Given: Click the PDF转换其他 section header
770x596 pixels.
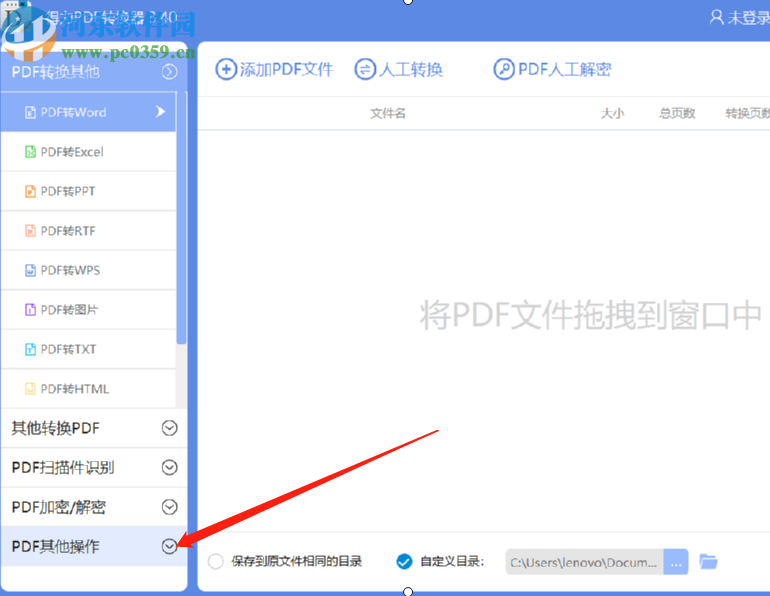Looking at the screenshot, I should (94, 72).
